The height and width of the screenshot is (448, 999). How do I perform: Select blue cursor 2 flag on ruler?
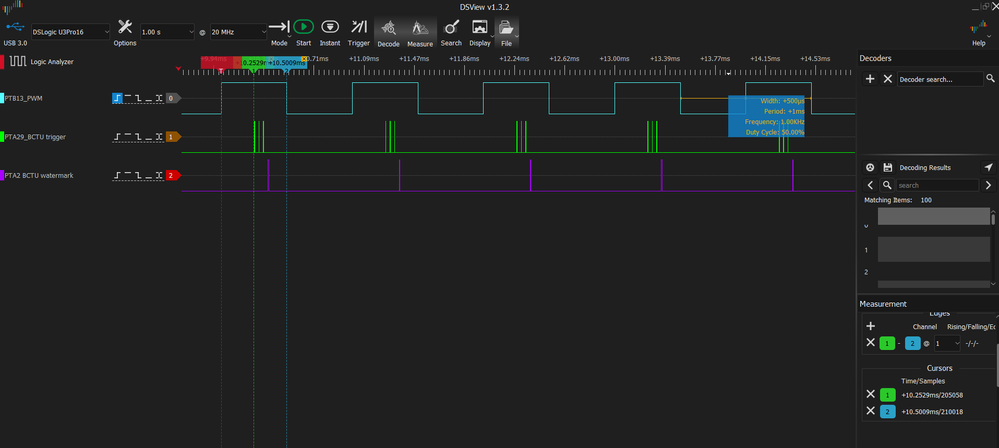287,62
